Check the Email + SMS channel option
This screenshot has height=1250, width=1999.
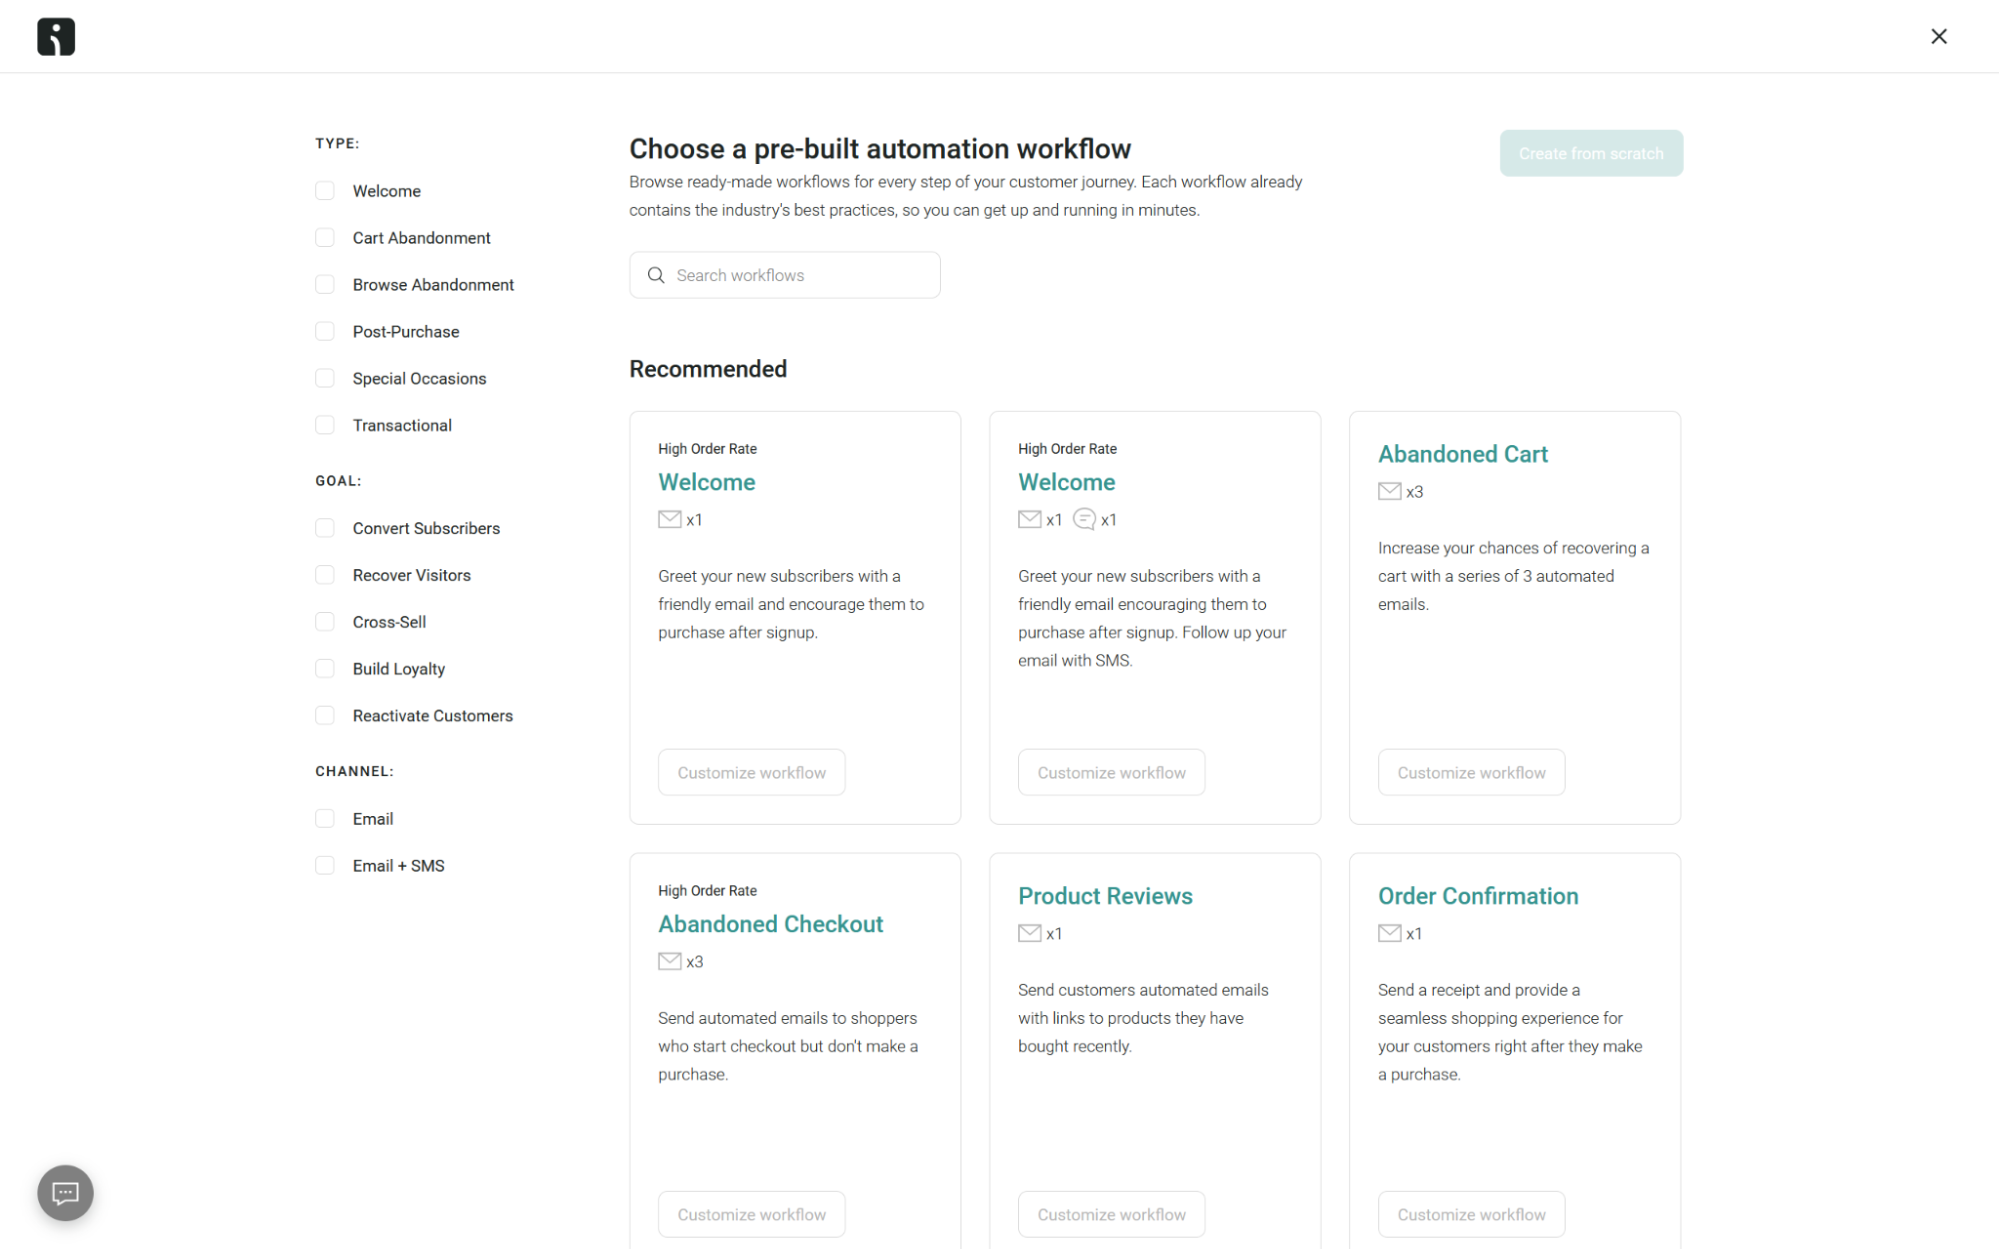click(x=324, y=865)
